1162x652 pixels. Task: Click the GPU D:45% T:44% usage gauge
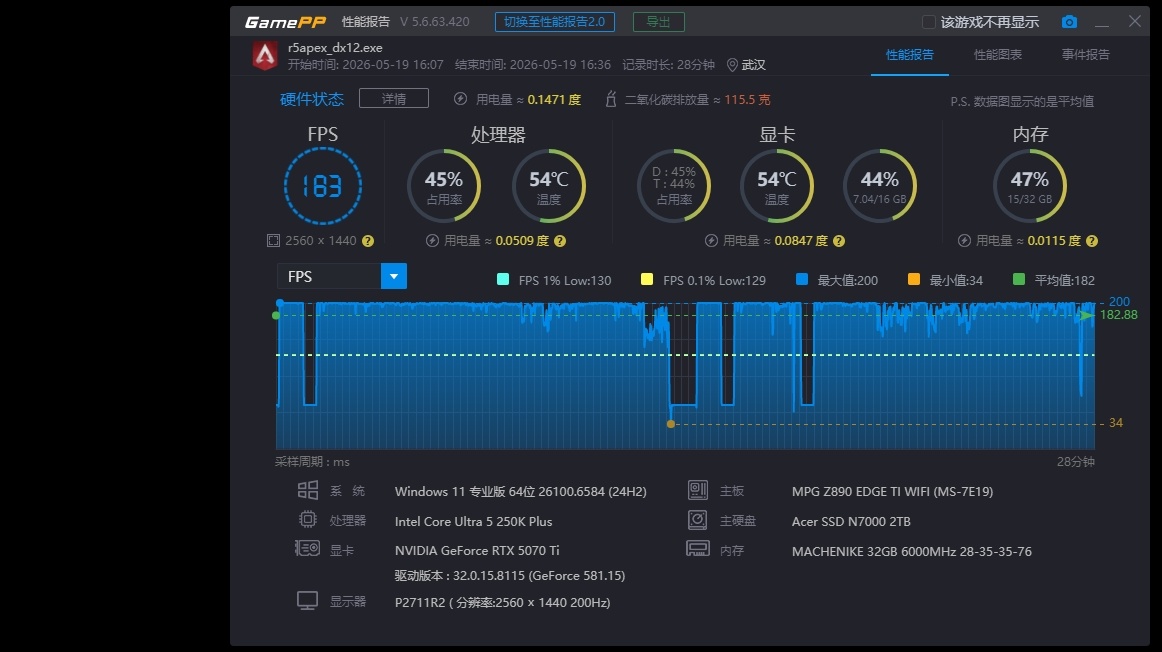coord(674,186)
